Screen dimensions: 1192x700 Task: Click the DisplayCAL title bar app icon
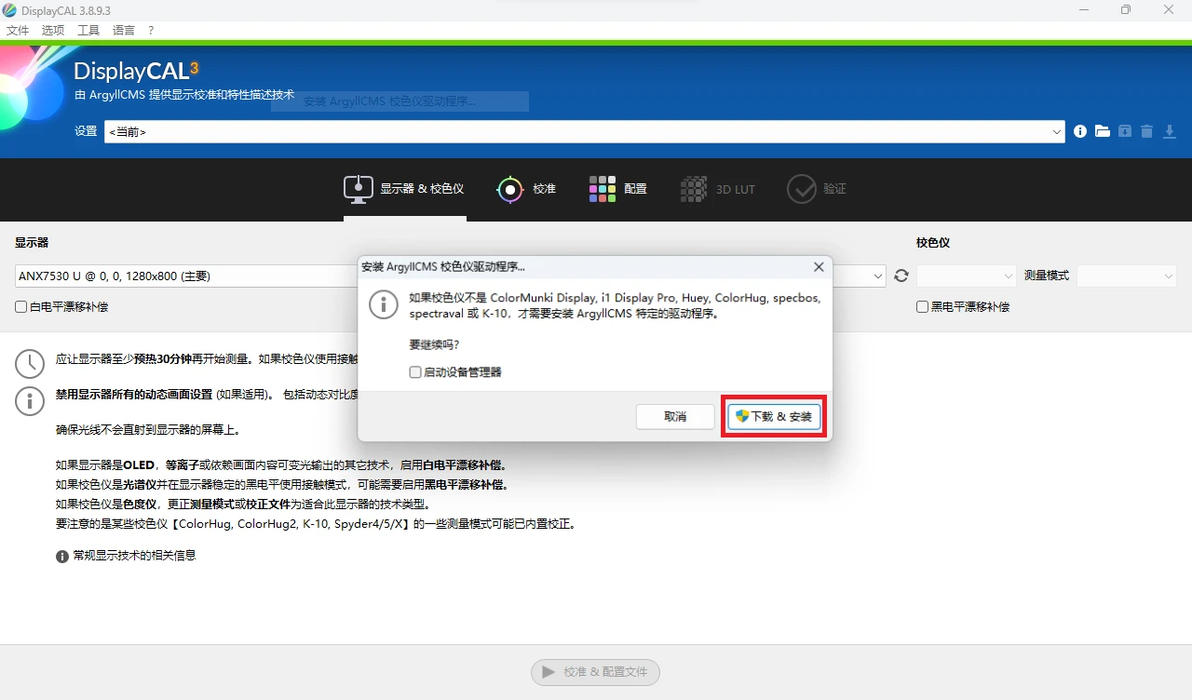click(x=9, y=10)
